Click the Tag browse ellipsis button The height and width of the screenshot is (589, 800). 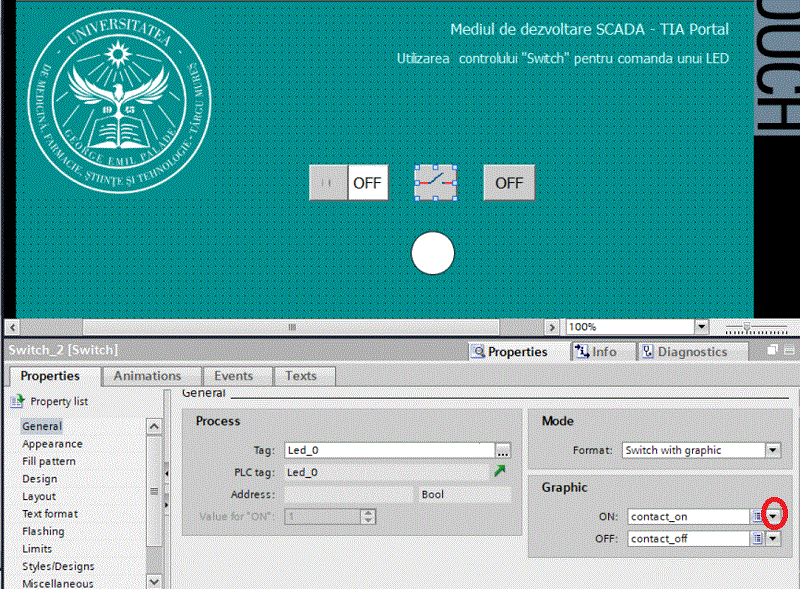(502, 450)
